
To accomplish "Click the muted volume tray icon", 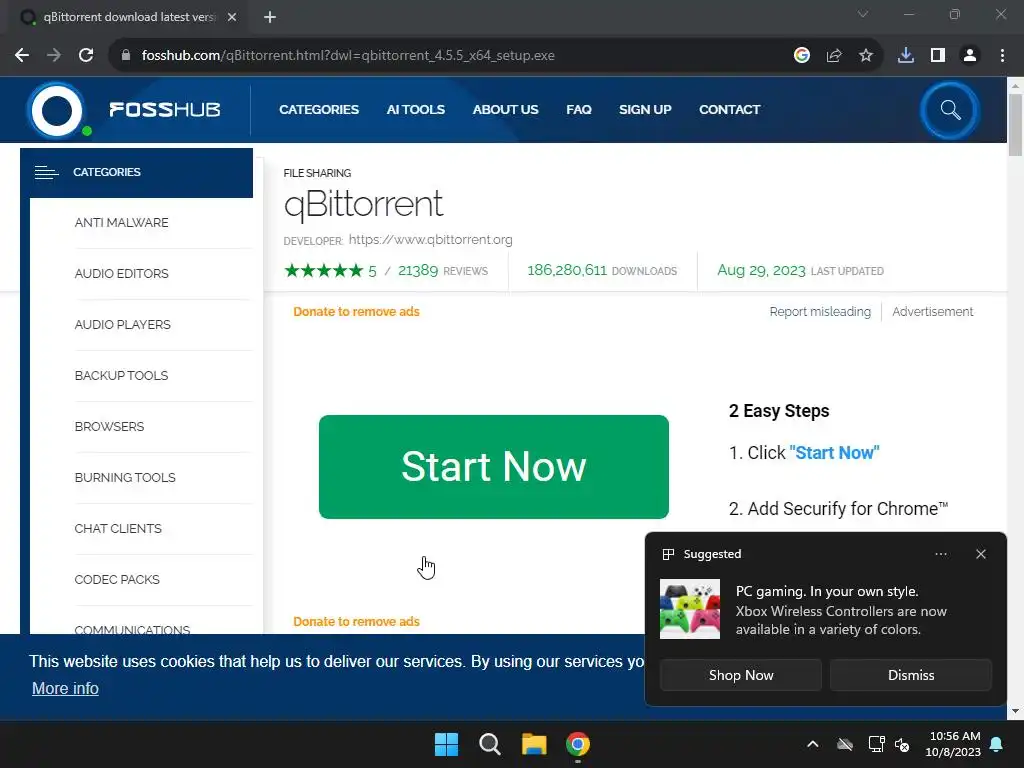I will 903,744.
